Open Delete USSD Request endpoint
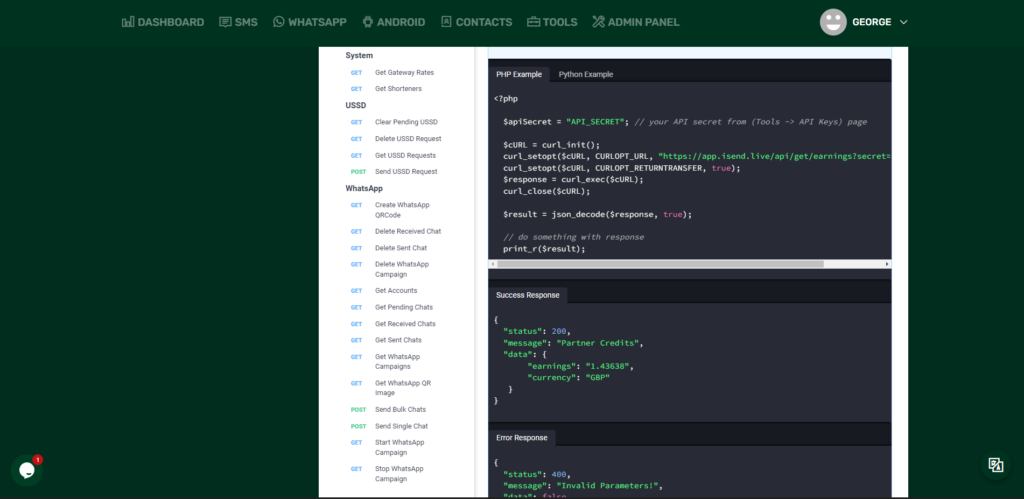The image size is (1024, 499). pos(408,138)
